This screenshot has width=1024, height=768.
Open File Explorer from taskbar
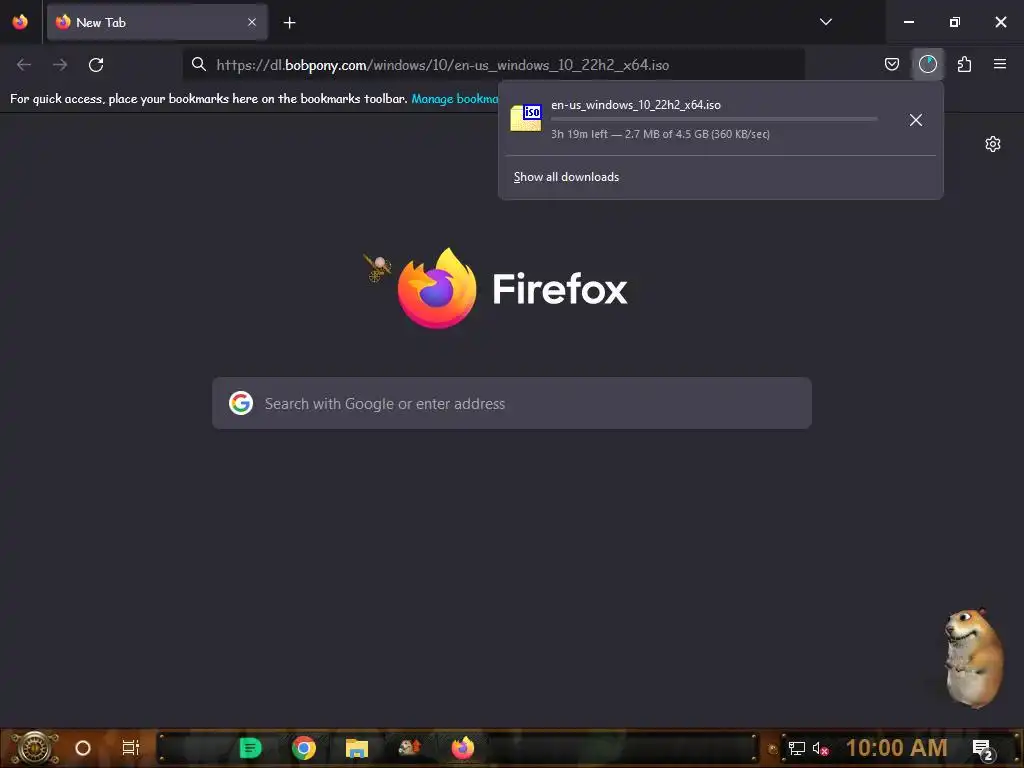tap(357, 748)
